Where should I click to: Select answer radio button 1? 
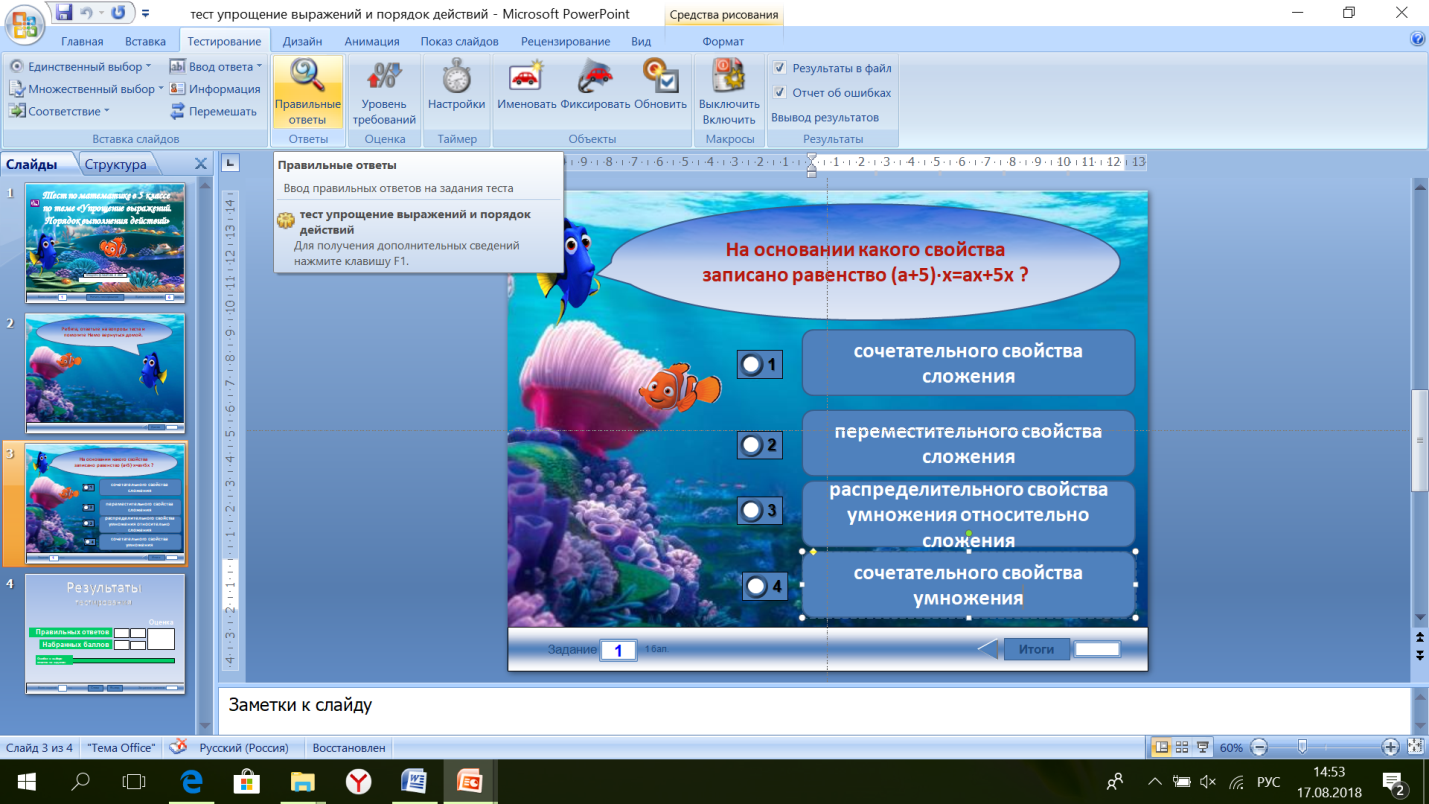click(x=751, y=365)
